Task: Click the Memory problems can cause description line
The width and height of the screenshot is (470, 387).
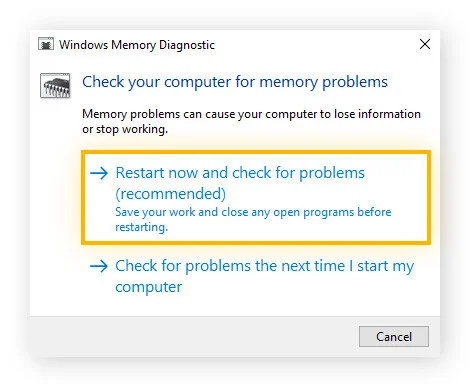Action: click(x=251, y=114)
